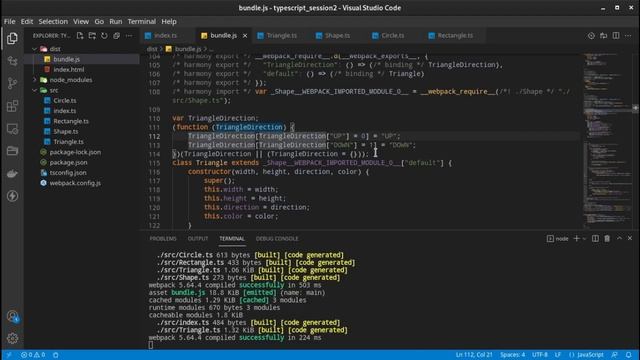Open the Help menu
The height and width of the screenshot is (360, 640).
(x=169, y=22)
